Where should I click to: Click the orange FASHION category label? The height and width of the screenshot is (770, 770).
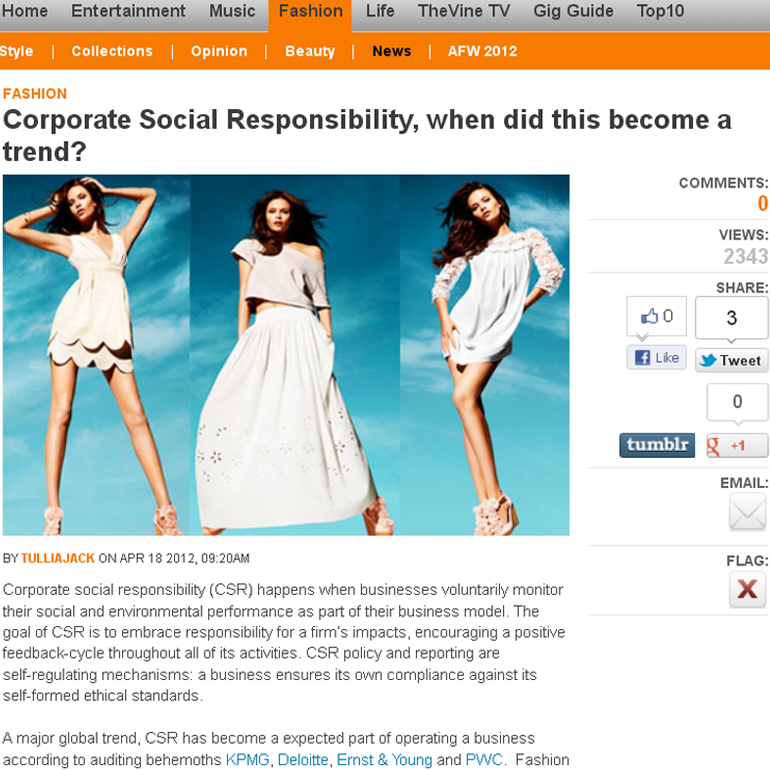click(x=35, y=94)
